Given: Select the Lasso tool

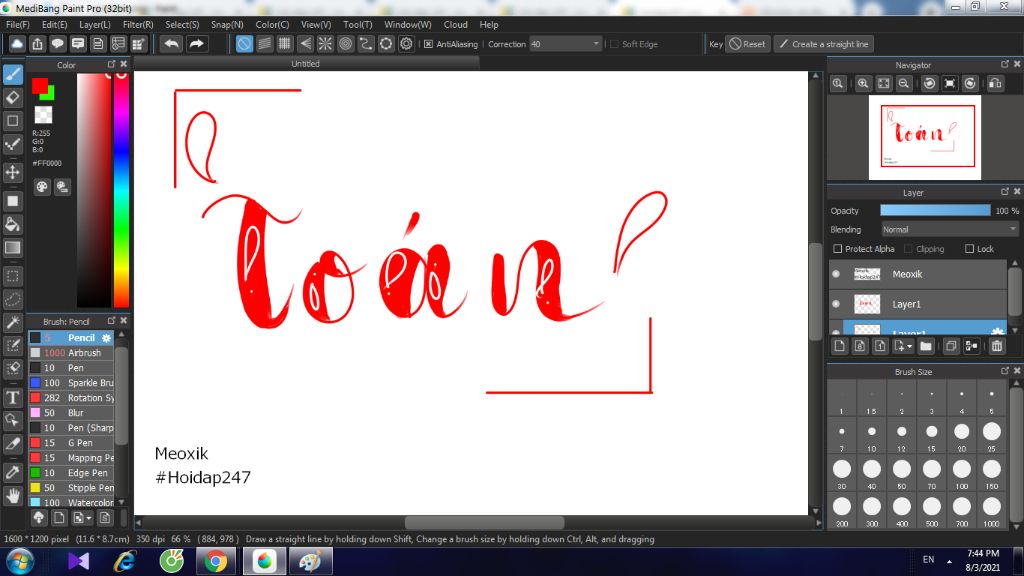Looking at the screenshot, I should [x=12, y=299].
